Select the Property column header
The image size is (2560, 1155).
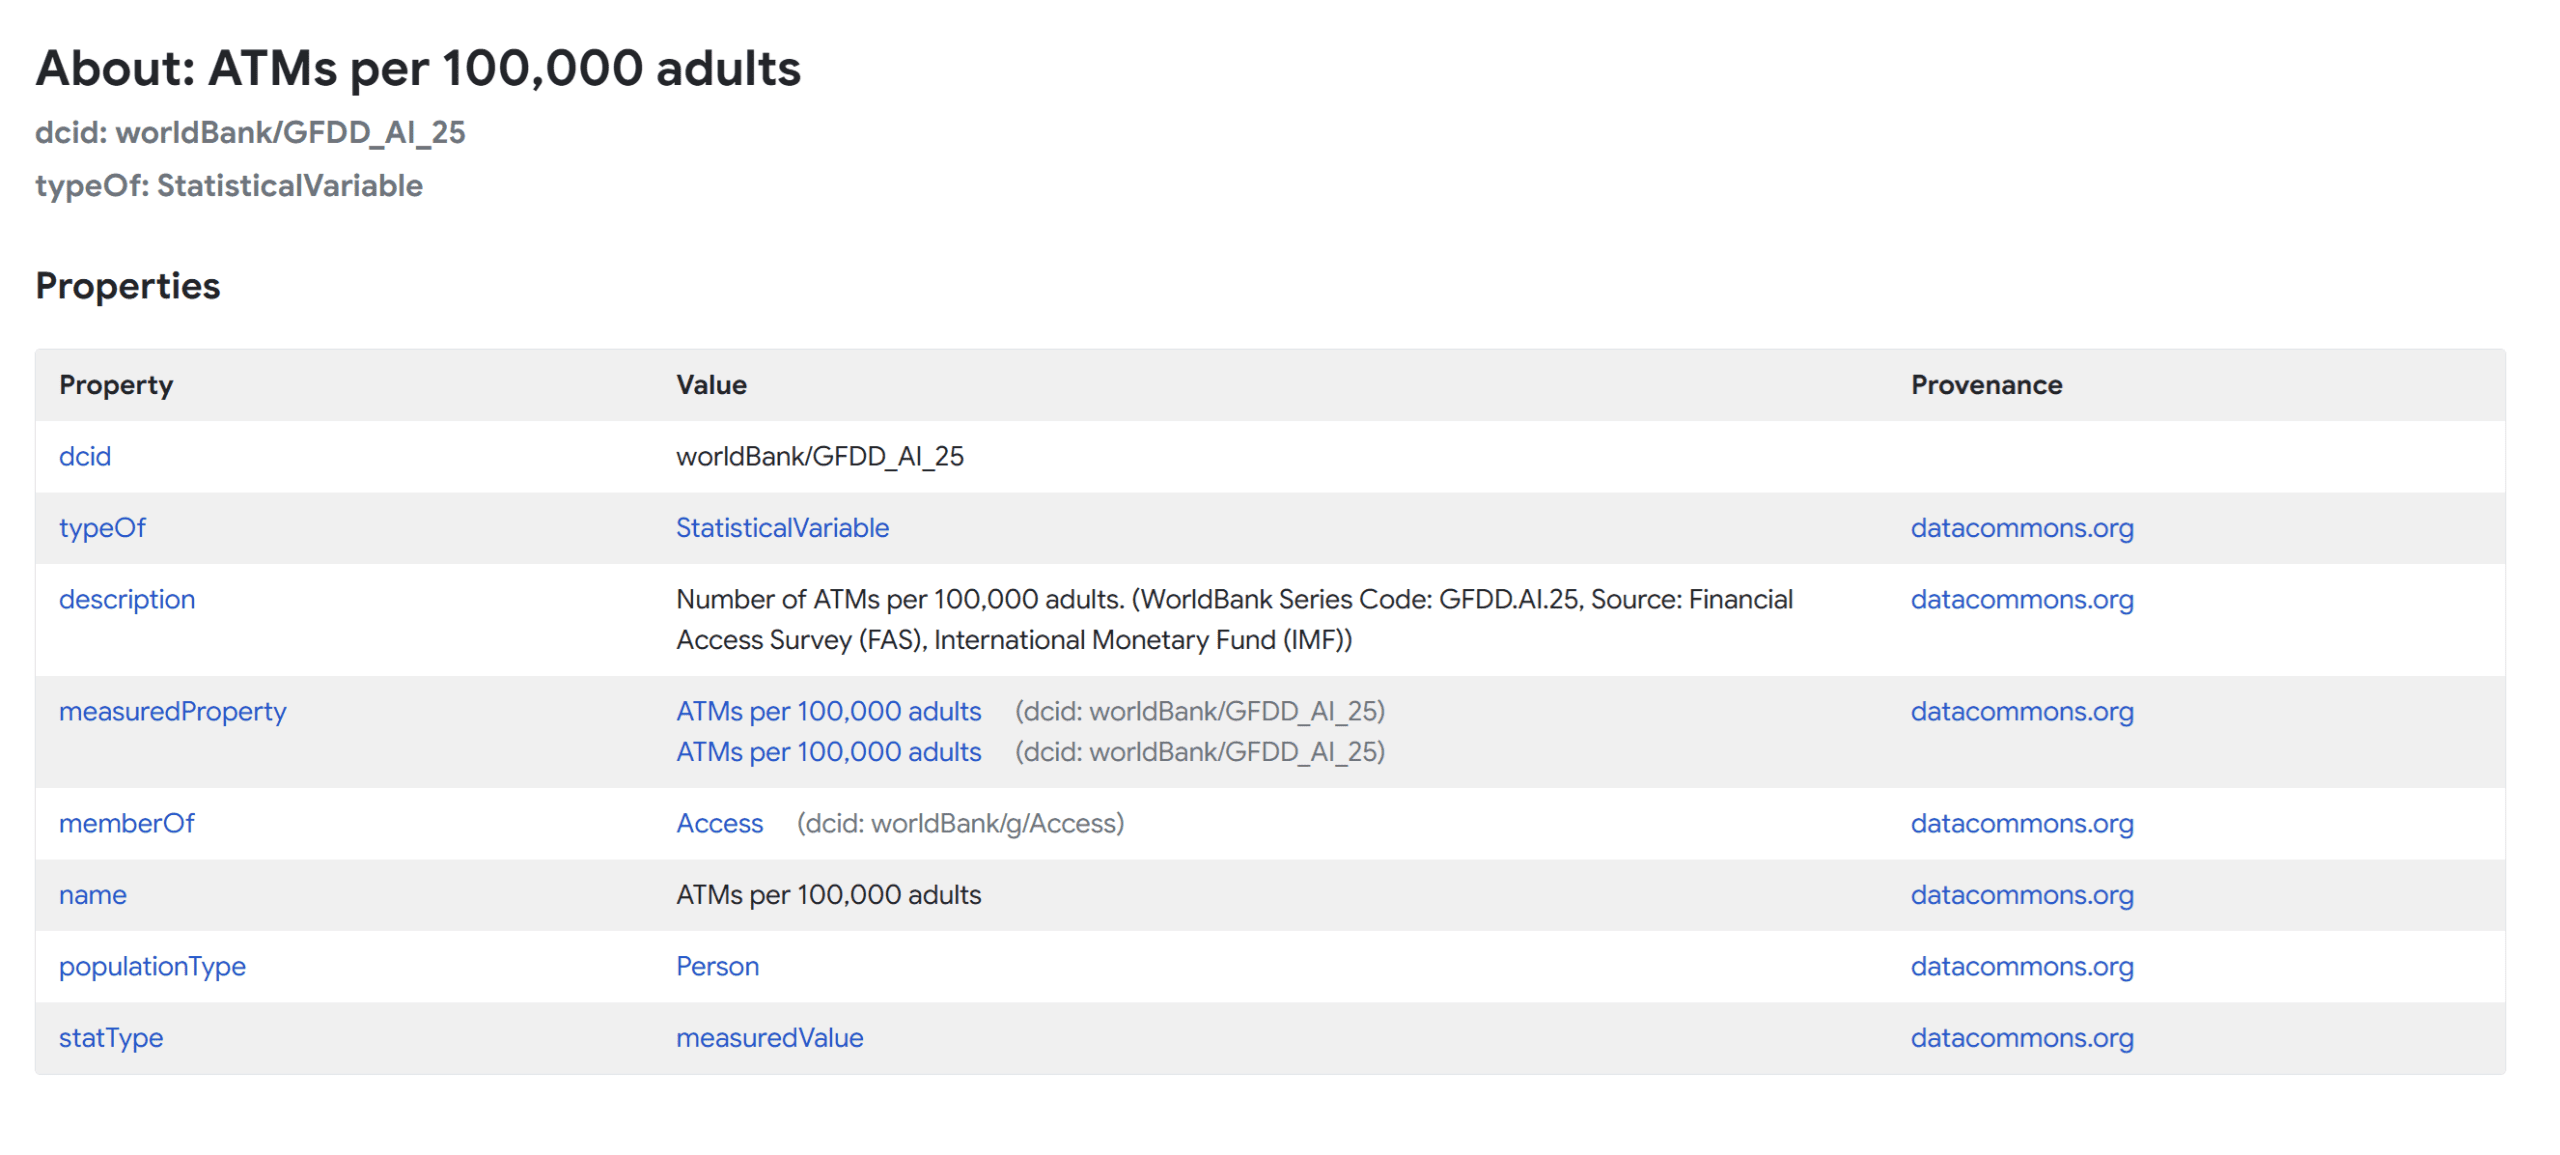click(x=117, y=384)
